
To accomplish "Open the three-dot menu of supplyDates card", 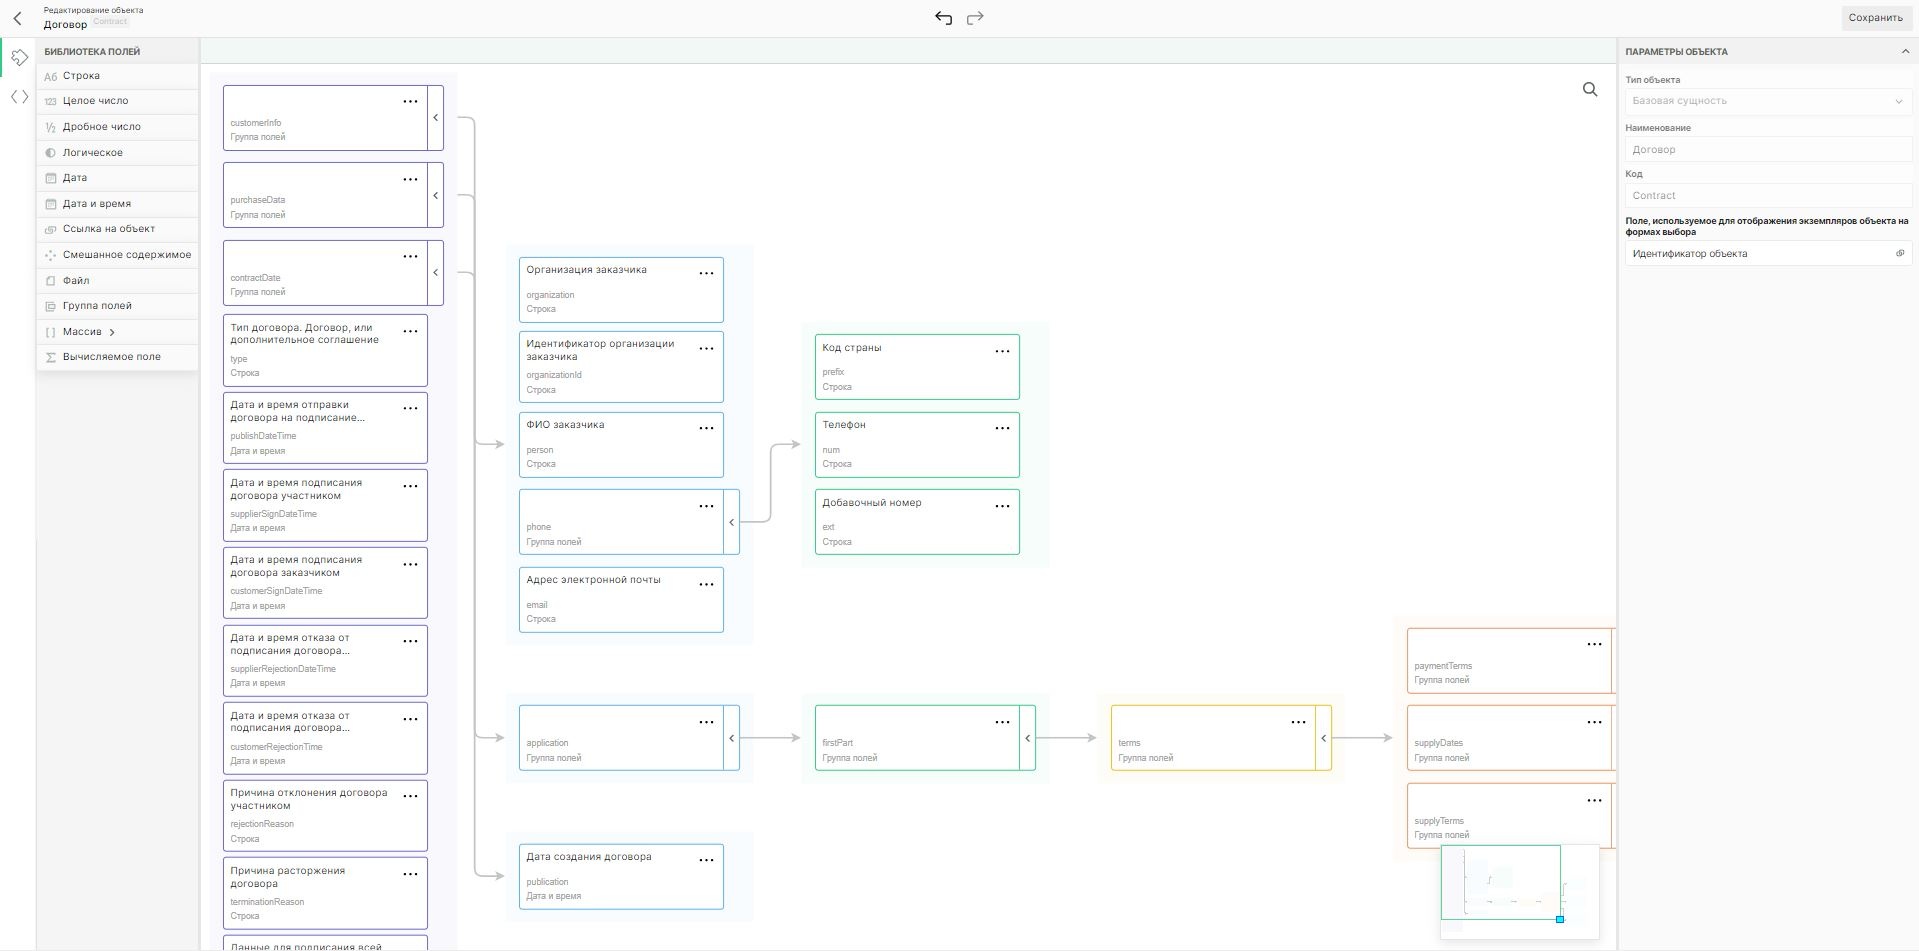I will [x=1594, y=723].
